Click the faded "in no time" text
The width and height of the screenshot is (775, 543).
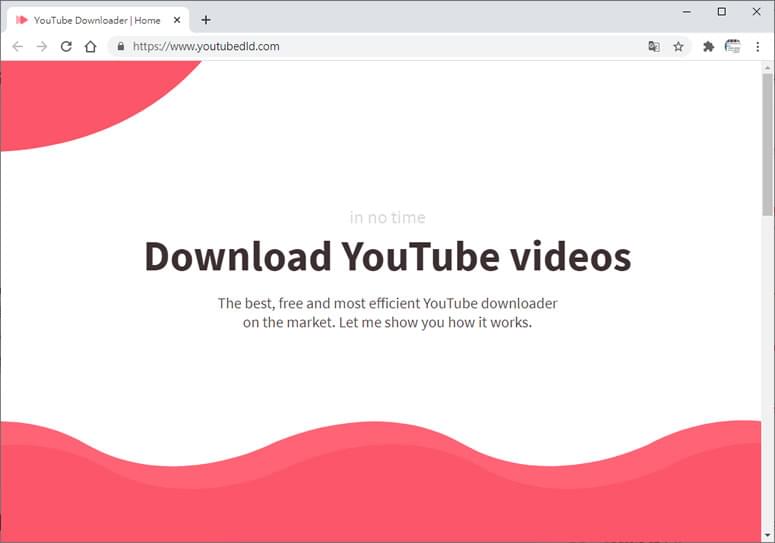tap(388, 217)
